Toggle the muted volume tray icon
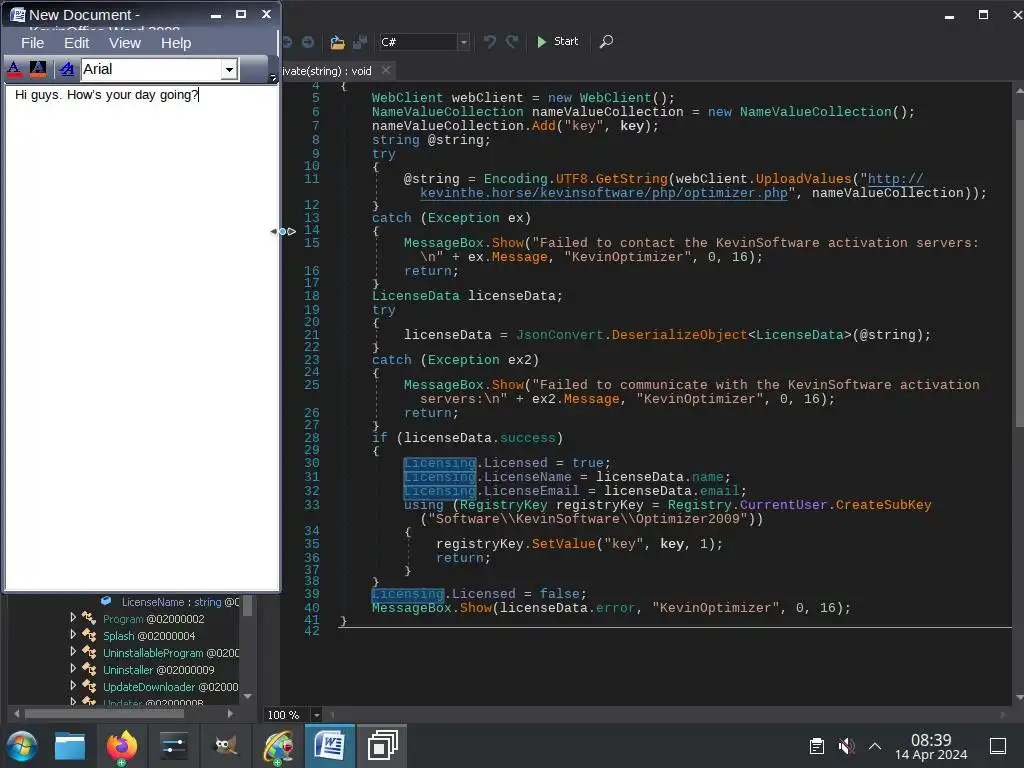This screenshot has height=768, width=1024. click(846, 746)
